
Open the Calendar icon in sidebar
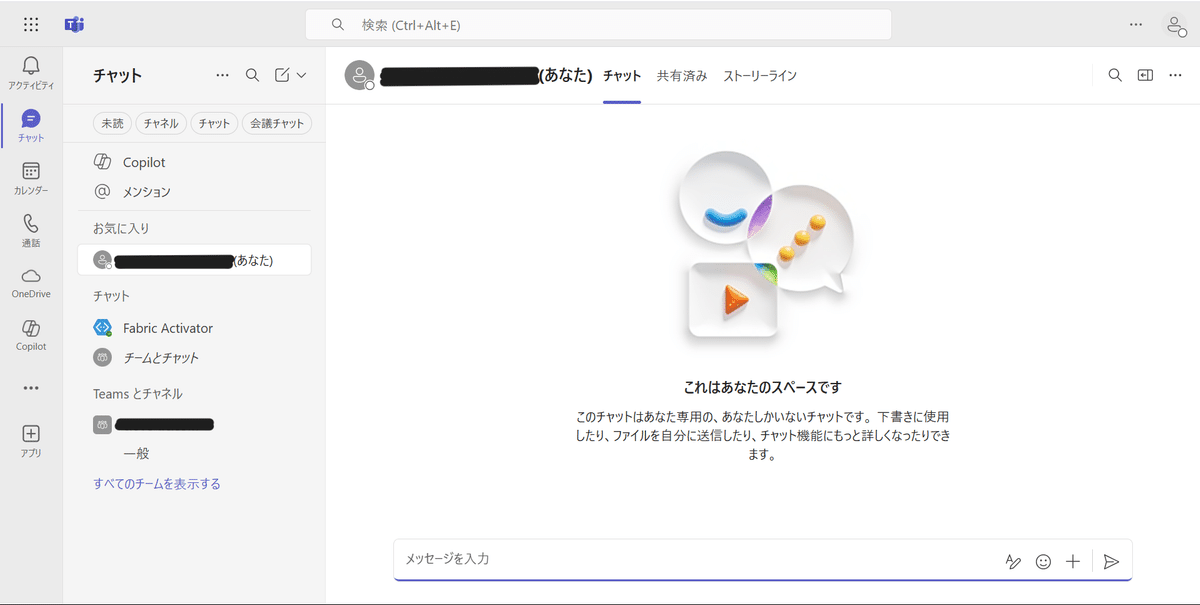[31, 172]
